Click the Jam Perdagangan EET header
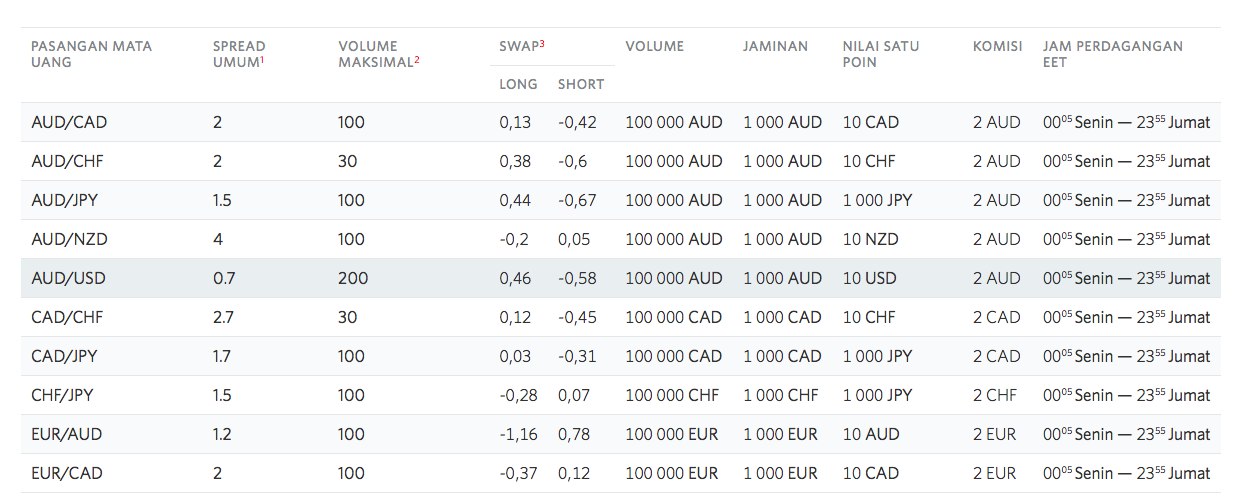Image resolution: width=1255 pixels, height=503 pixels. (x=1113, y=54)
